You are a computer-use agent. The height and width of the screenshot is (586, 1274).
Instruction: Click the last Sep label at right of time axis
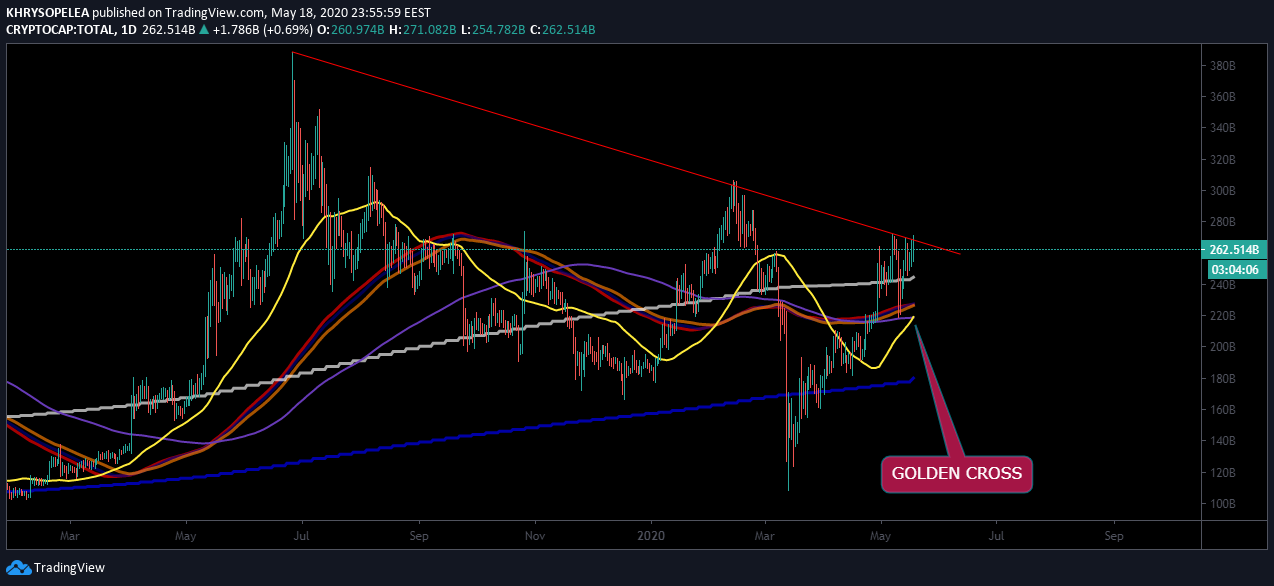coord(1114,536)
